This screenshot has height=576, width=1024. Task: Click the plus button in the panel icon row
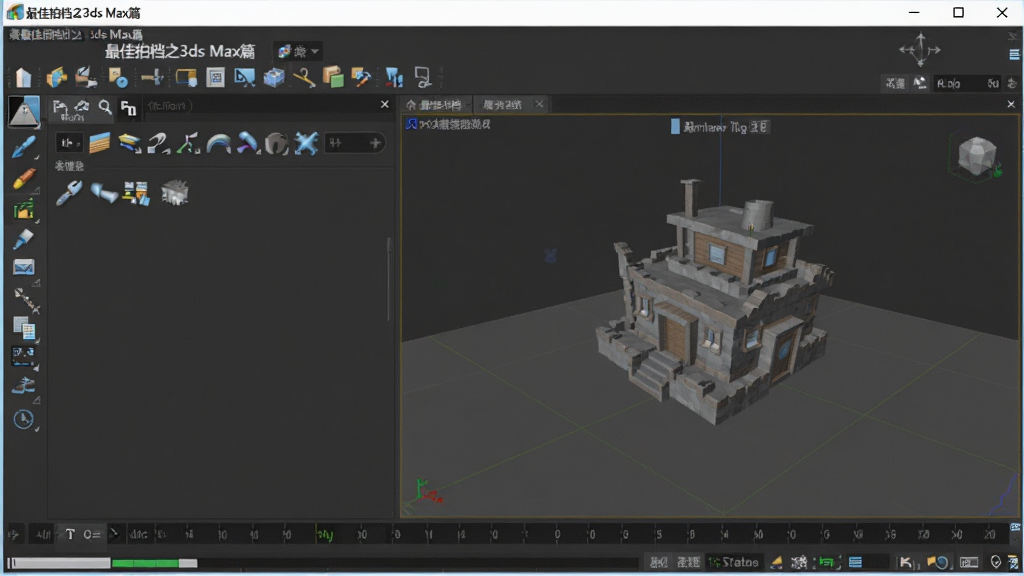[x=375, y=143]
